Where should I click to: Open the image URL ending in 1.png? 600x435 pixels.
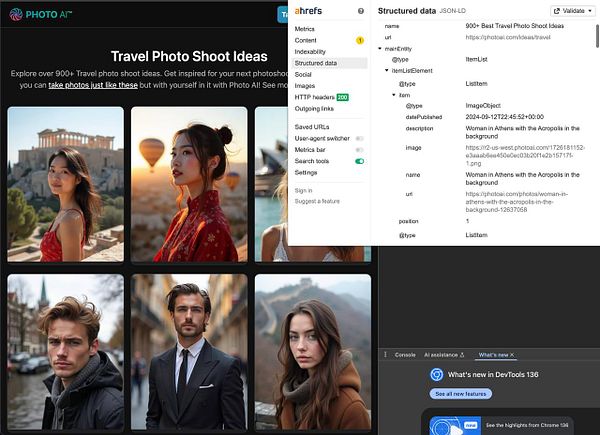(525, 155)
